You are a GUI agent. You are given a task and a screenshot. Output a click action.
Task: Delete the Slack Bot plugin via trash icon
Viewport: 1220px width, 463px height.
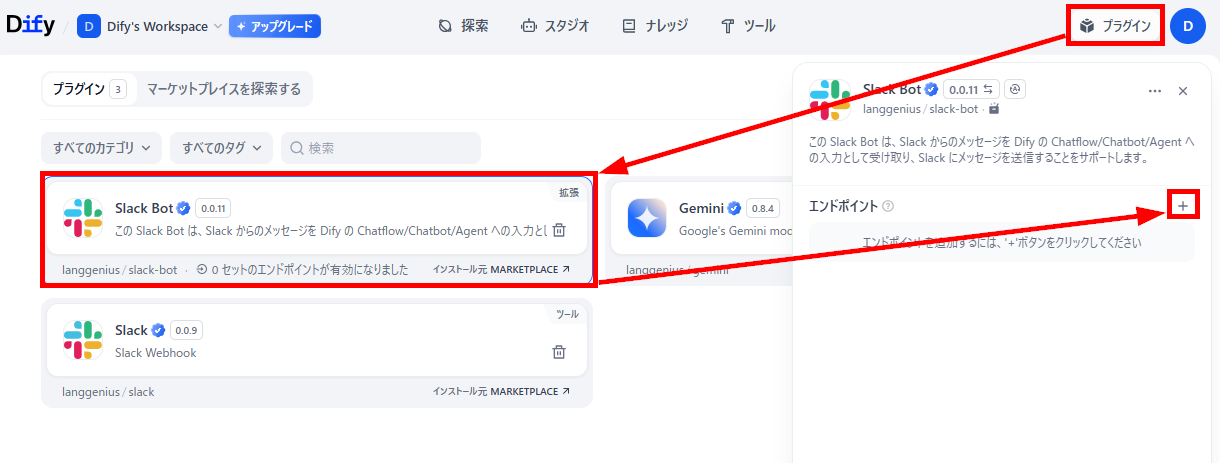coord(559,231)
